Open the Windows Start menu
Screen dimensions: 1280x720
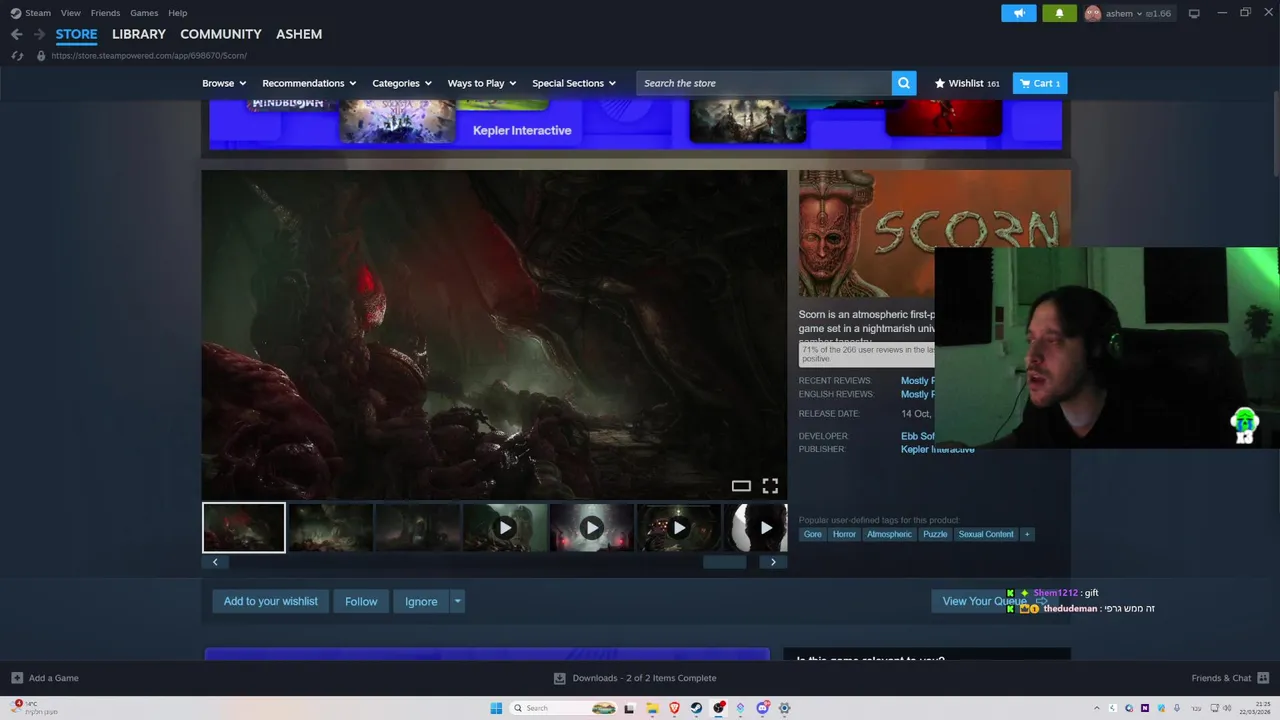pyautogui.click(x=496, y=708)
